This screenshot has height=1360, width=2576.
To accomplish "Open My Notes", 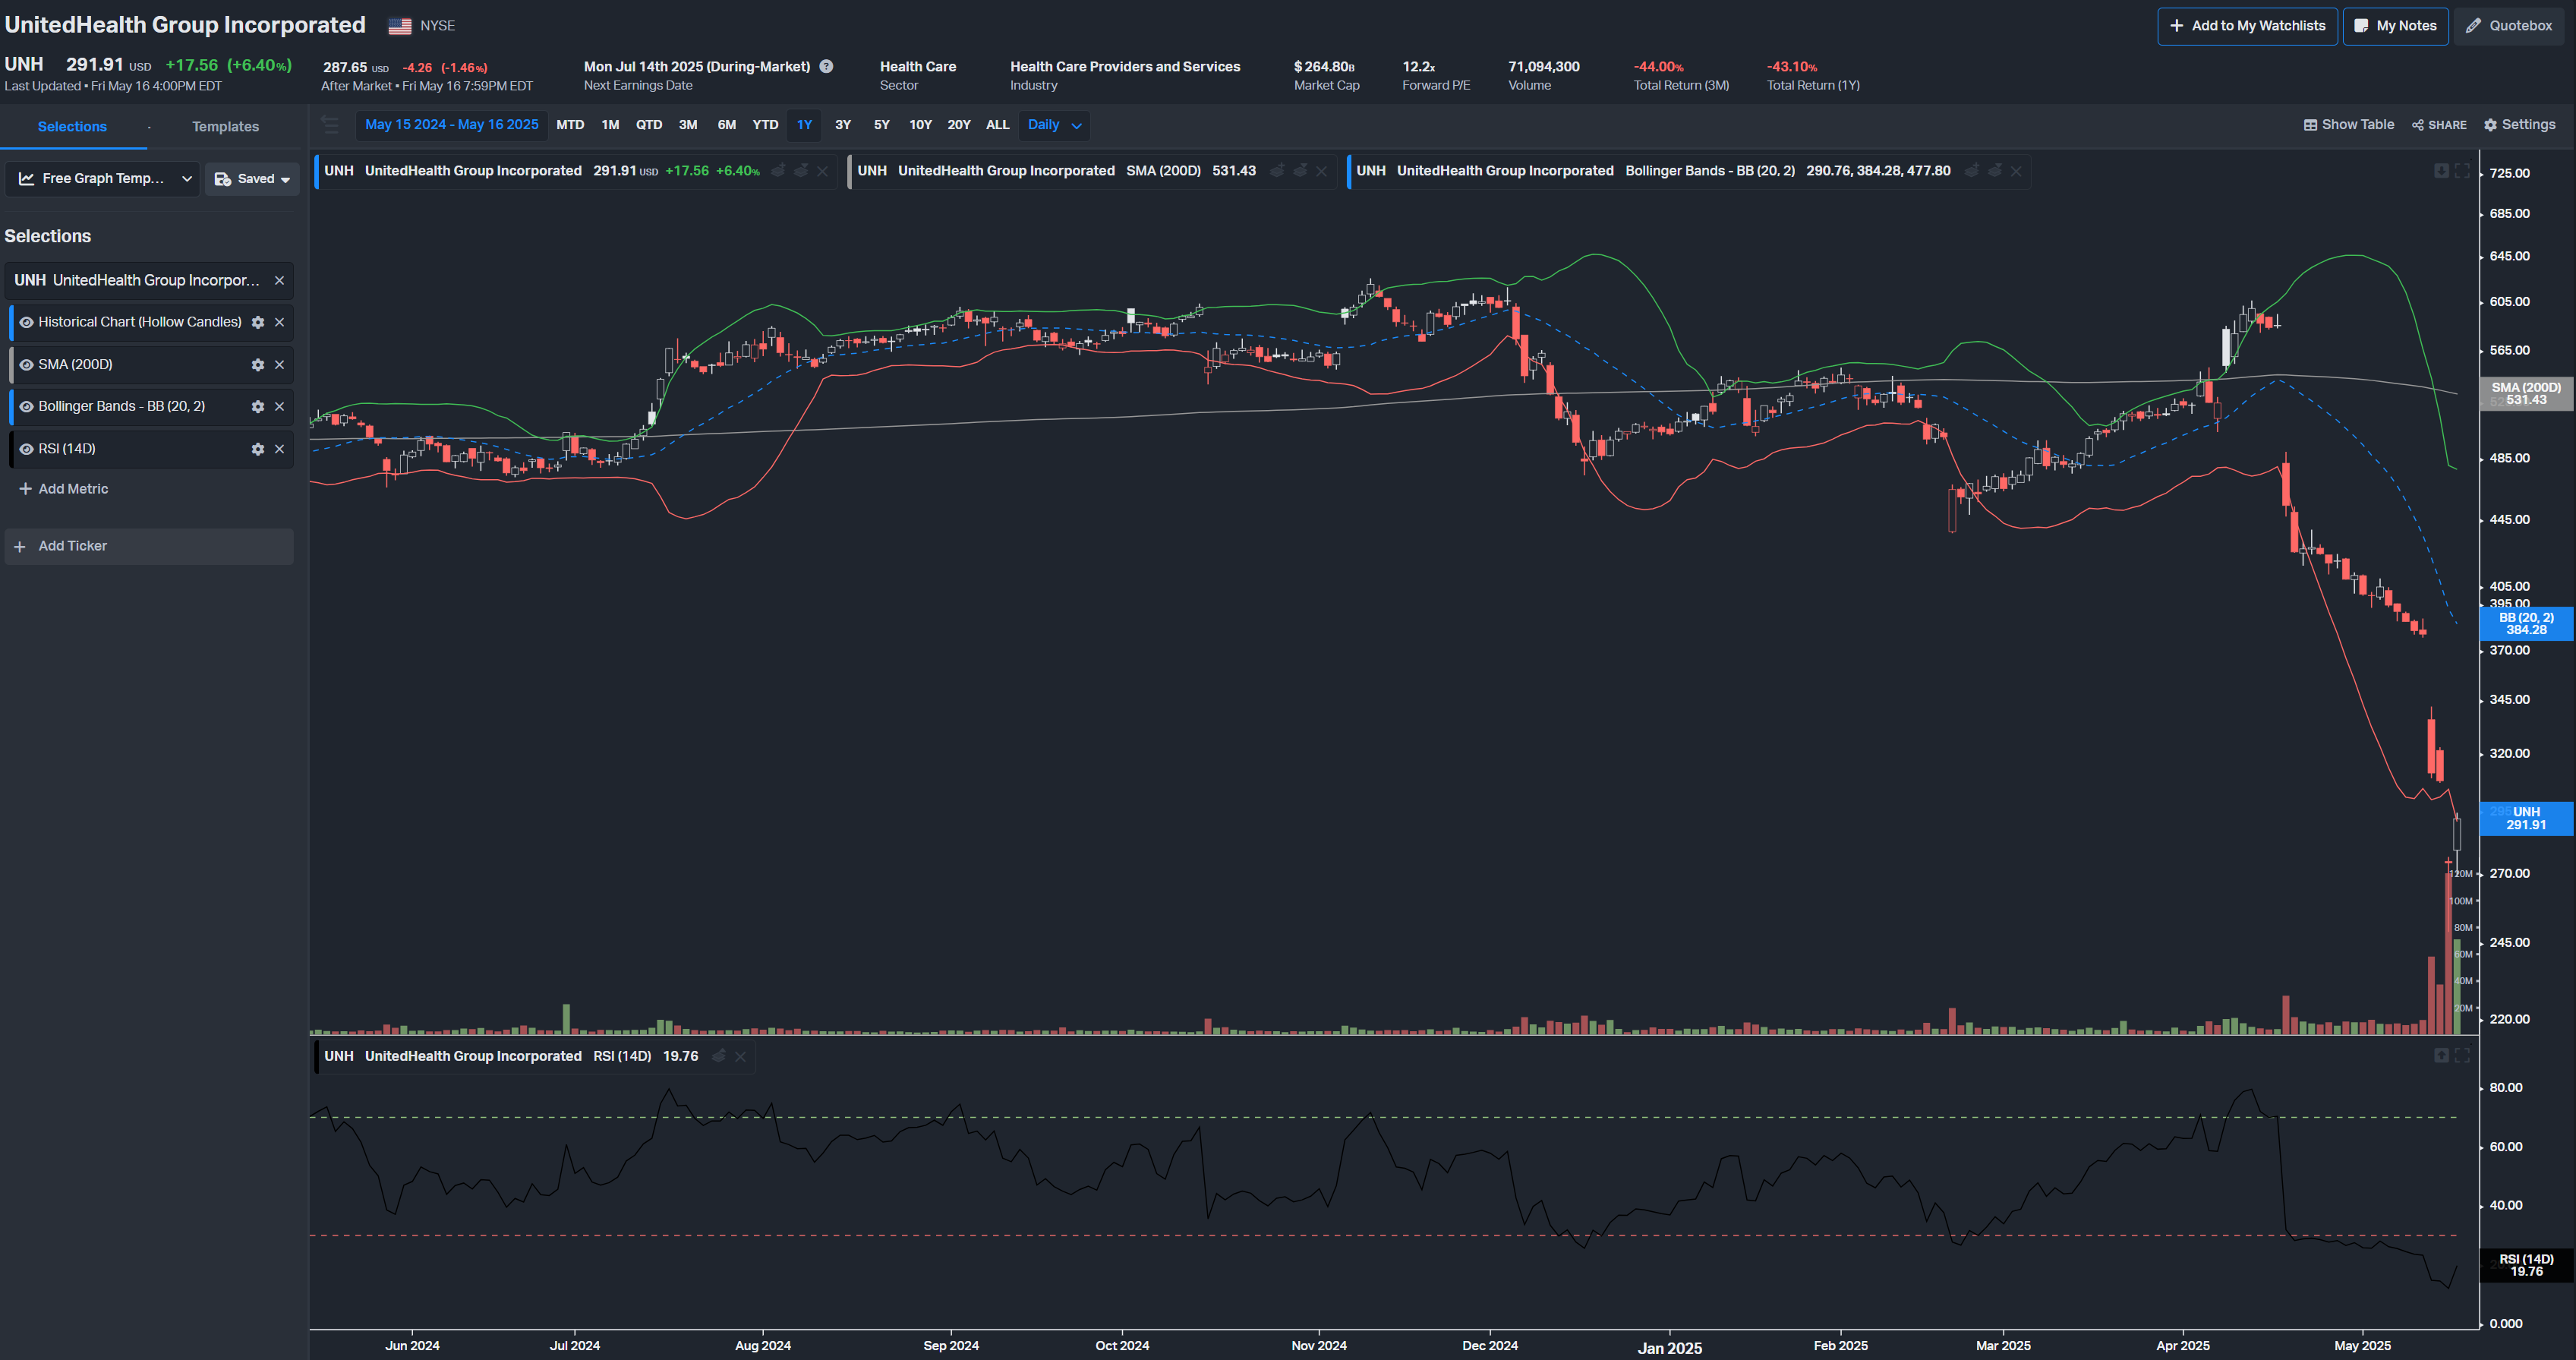I will coord(2395,26).
